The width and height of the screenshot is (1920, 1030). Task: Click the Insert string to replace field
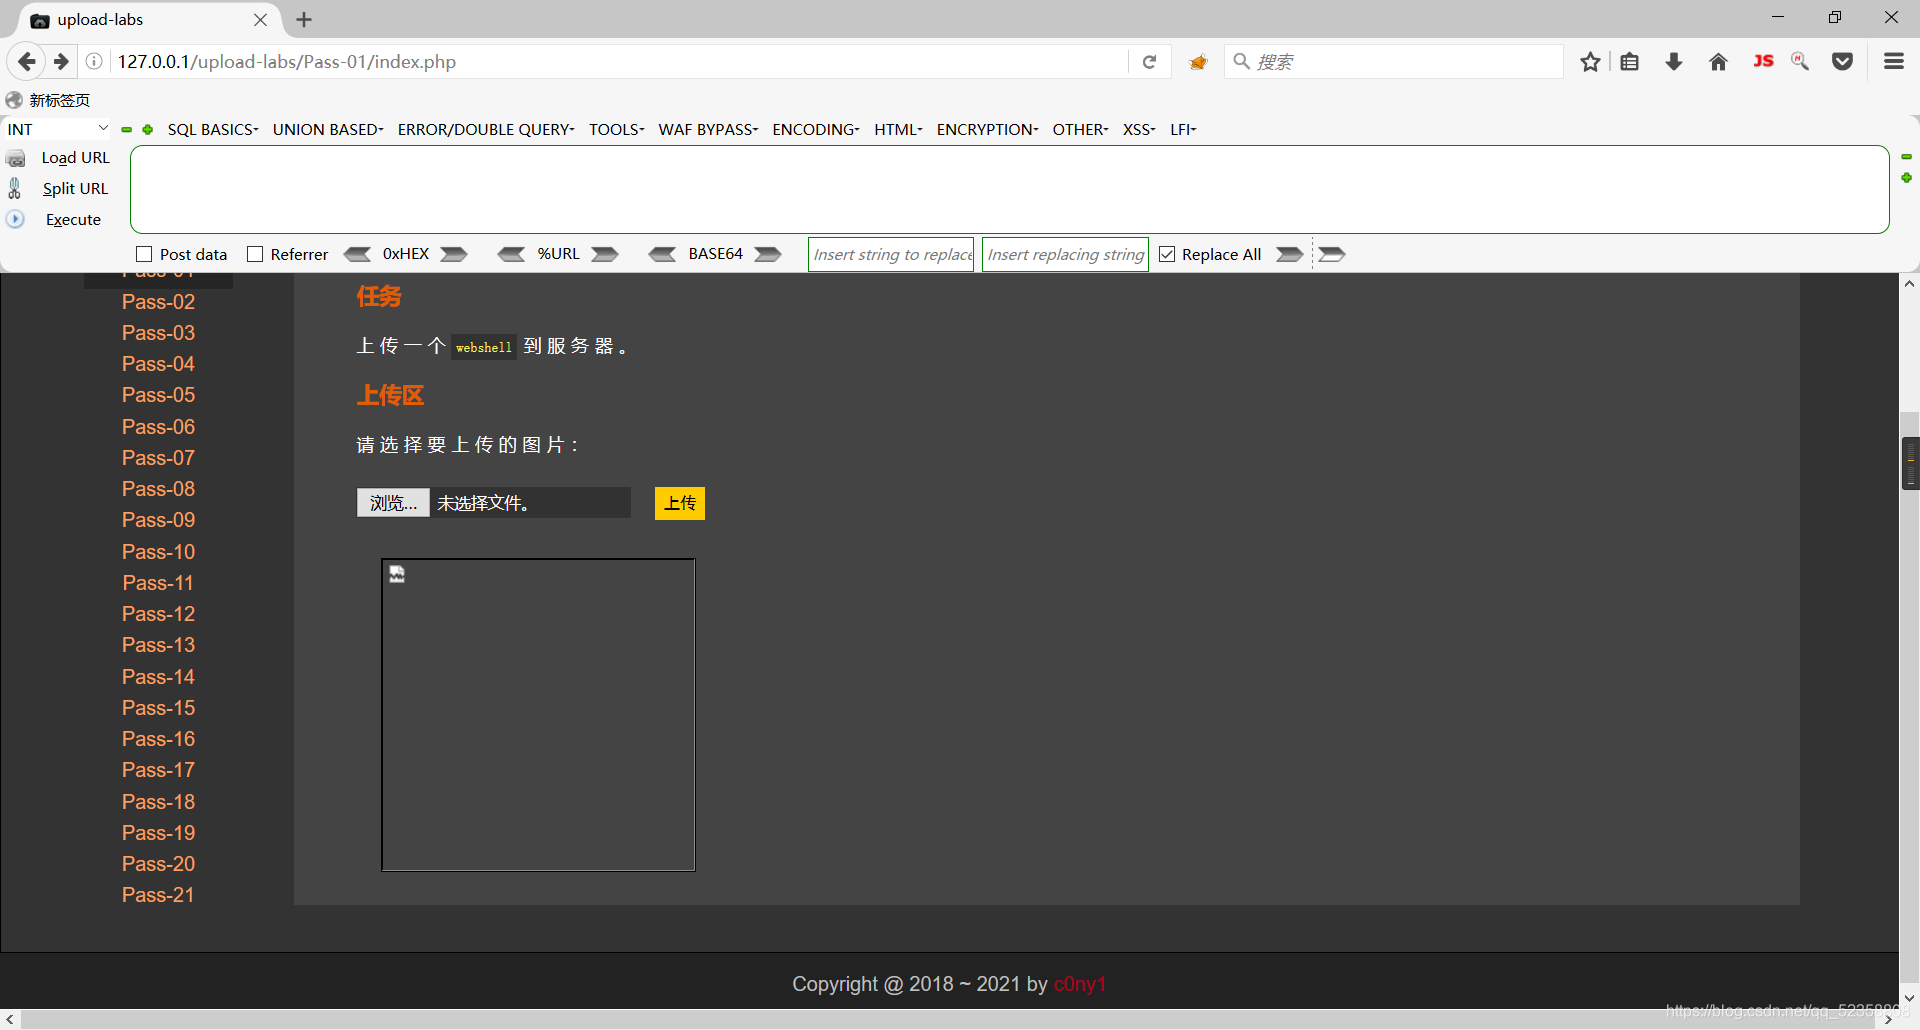point(891,254)
